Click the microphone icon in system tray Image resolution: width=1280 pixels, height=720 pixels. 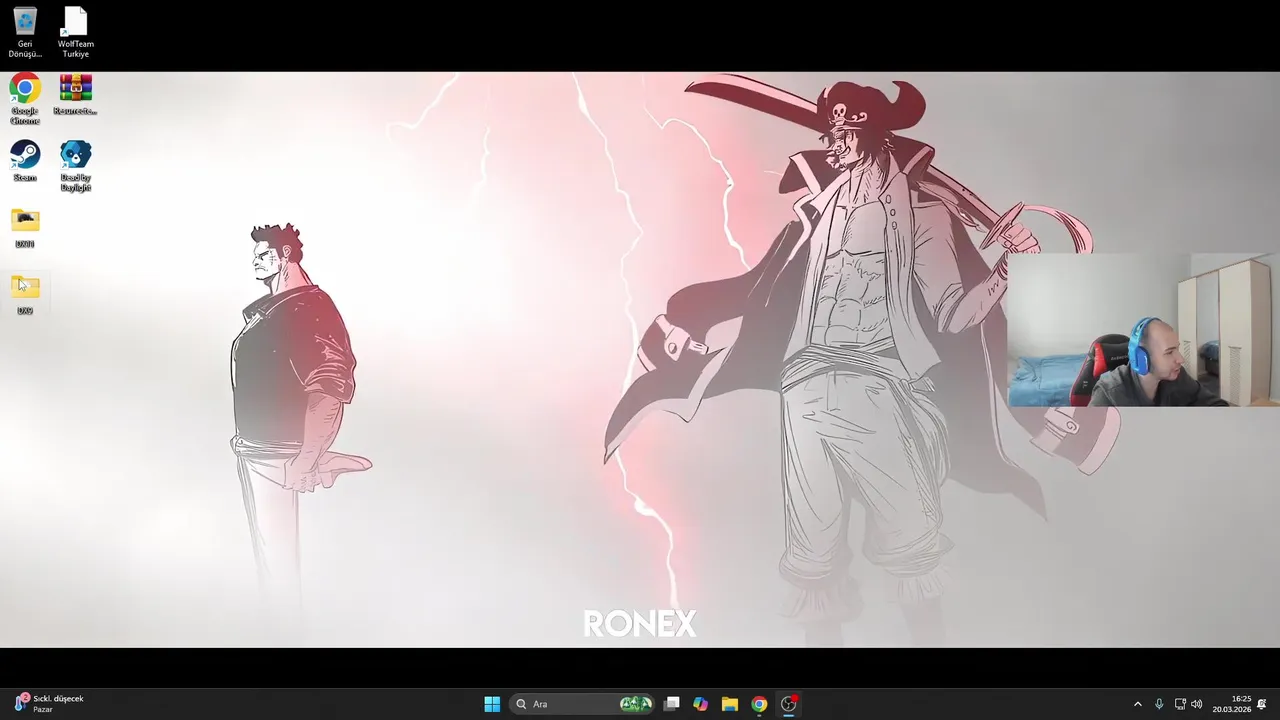coord(1159,704)
